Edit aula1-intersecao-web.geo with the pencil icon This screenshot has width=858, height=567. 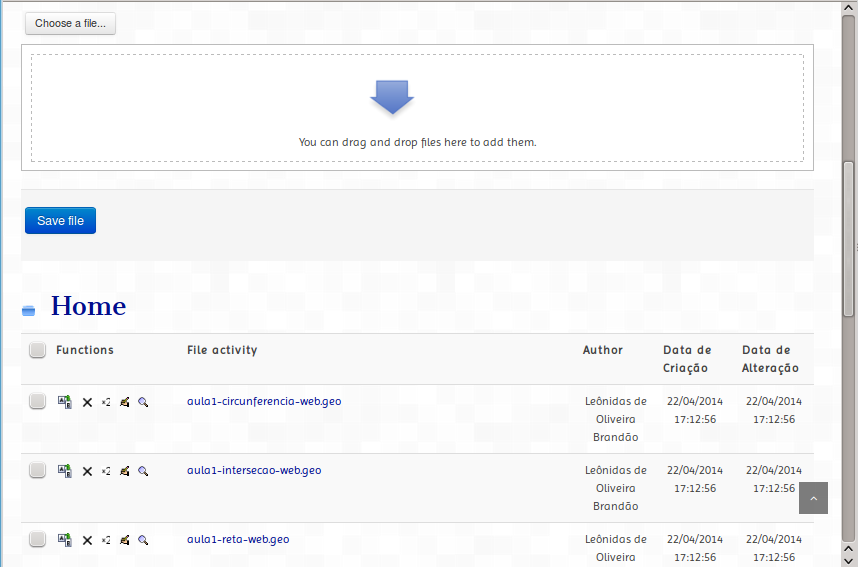tap(125, 471)
